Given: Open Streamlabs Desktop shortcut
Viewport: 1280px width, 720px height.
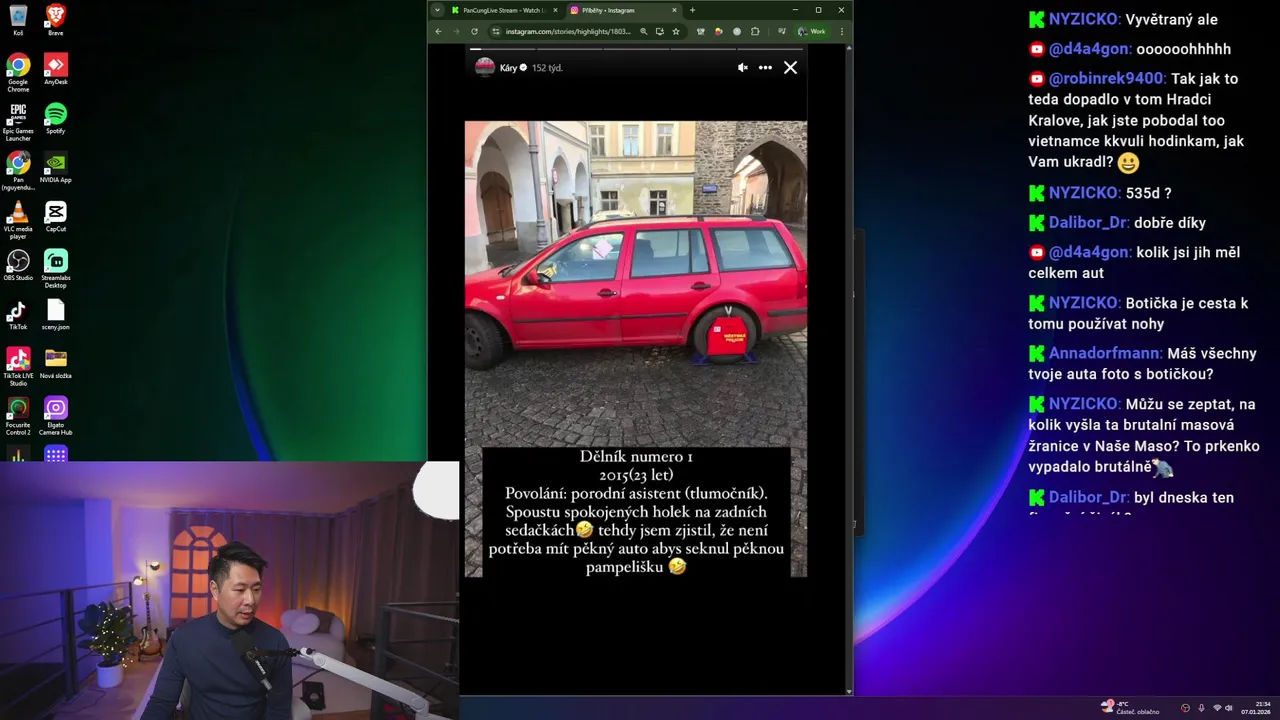Looking at the screenshot, I should pyautogui.click(x=56, y=269).
